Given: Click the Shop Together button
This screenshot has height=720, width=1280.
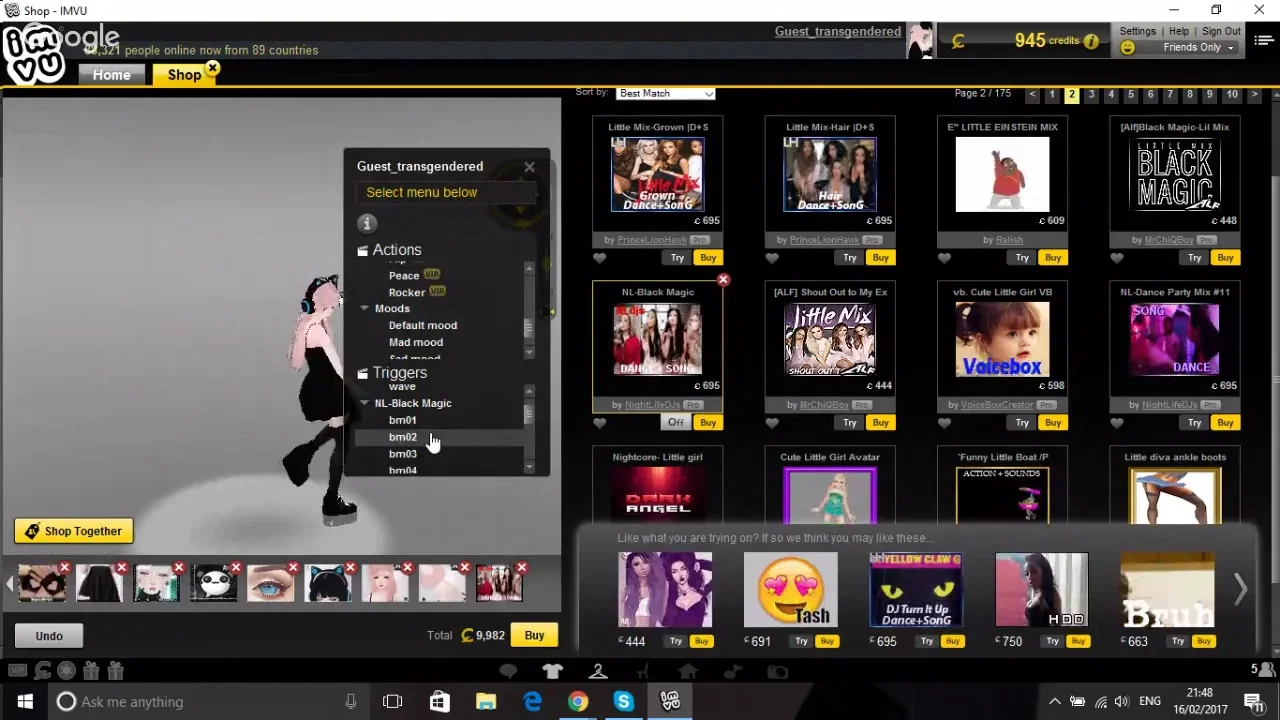Looking at the screenshot, I should [x=74, y=531].
